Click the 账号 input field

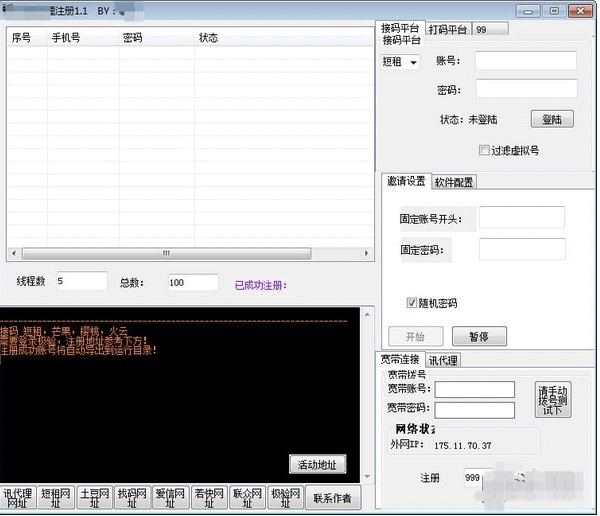526,60
